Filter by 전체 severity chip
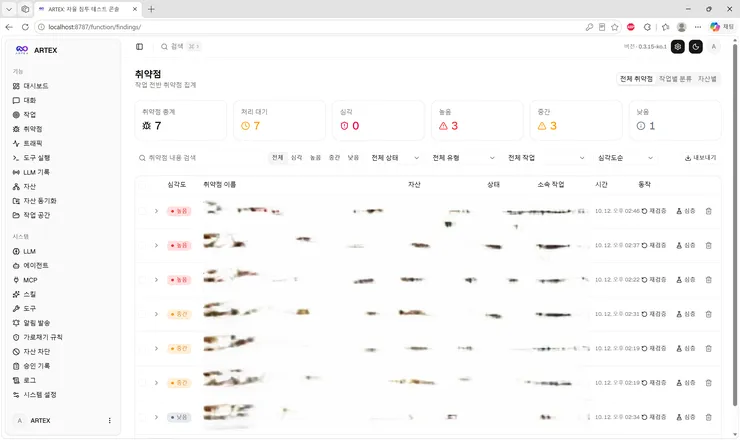 278,158
